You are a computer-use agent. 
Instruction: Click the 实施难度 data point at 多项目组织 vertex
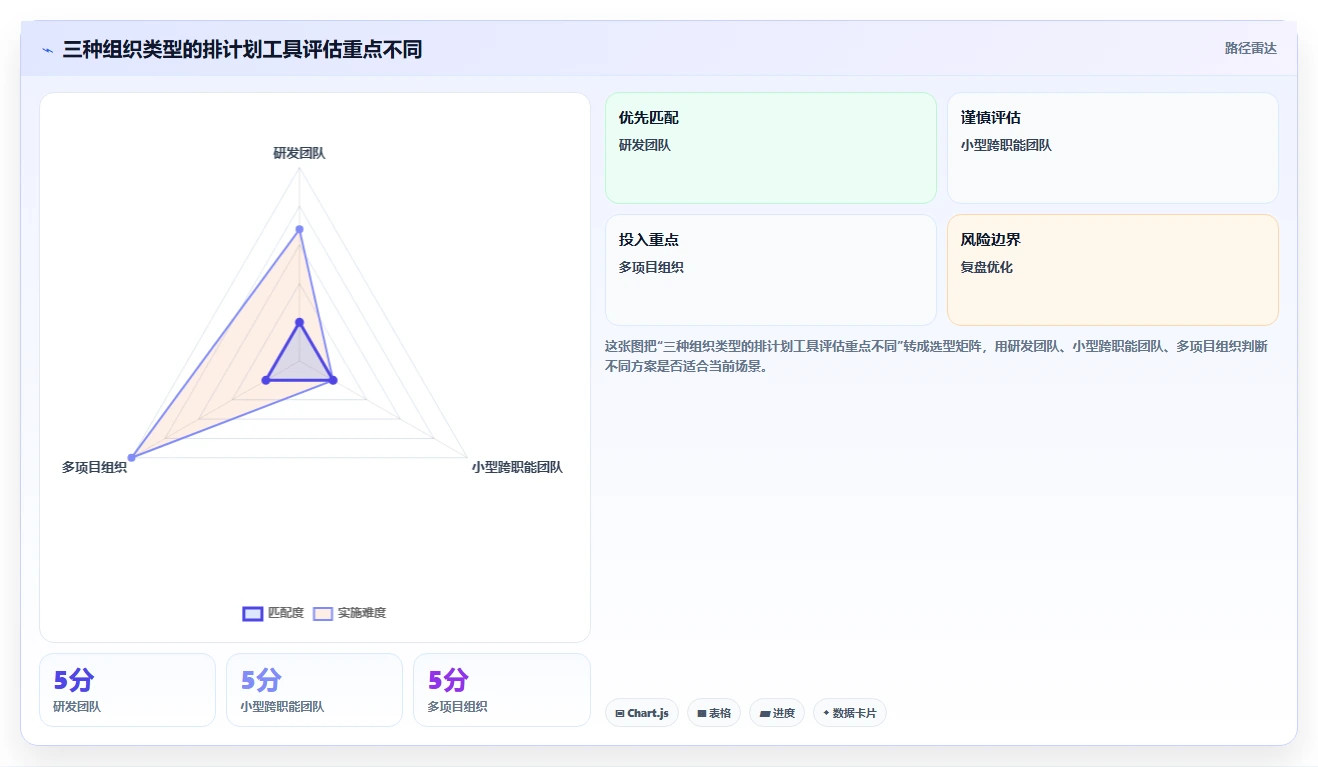coord(132,457)
